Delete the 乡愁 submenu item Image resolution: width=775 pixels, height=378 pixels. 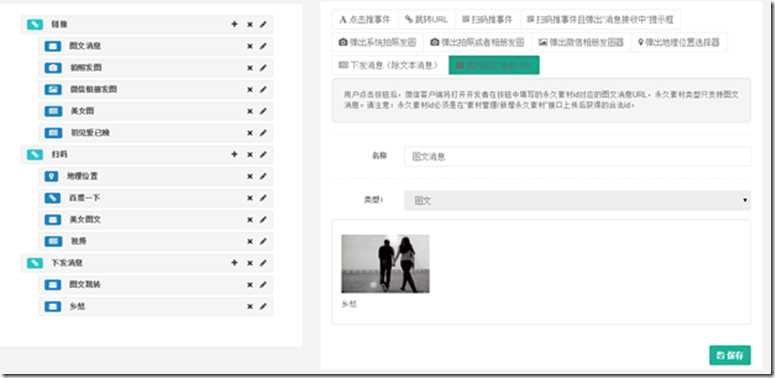(250, 306)
